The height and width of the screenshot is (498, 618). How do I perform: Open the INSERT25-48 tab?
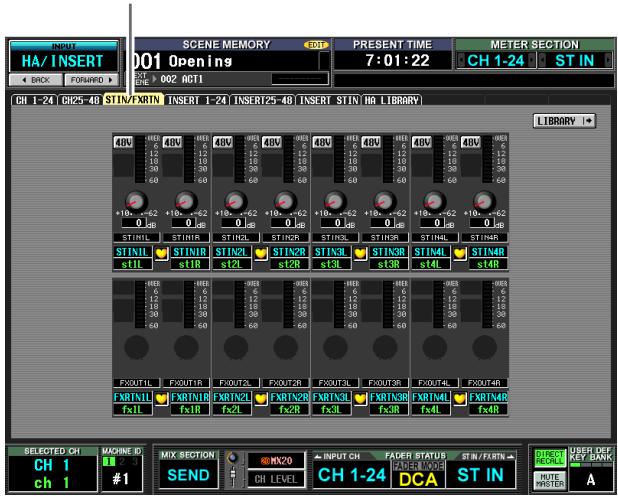[262, 100]
